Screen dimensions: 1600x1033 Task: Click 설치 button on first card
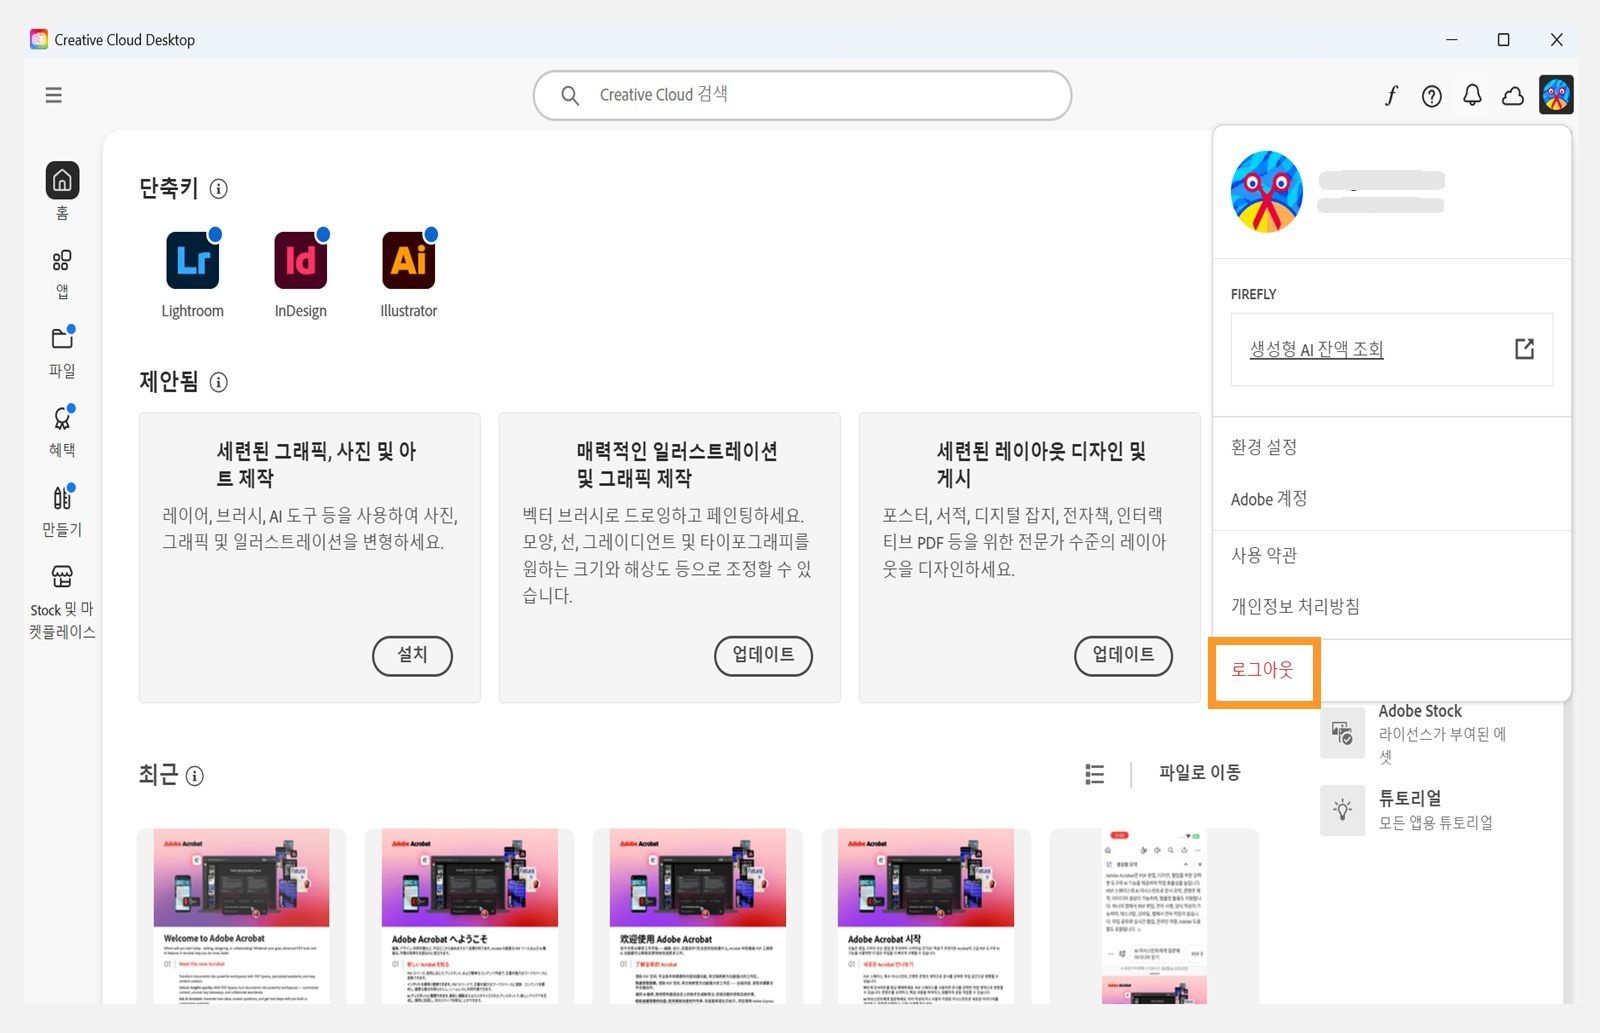point(412,655)
